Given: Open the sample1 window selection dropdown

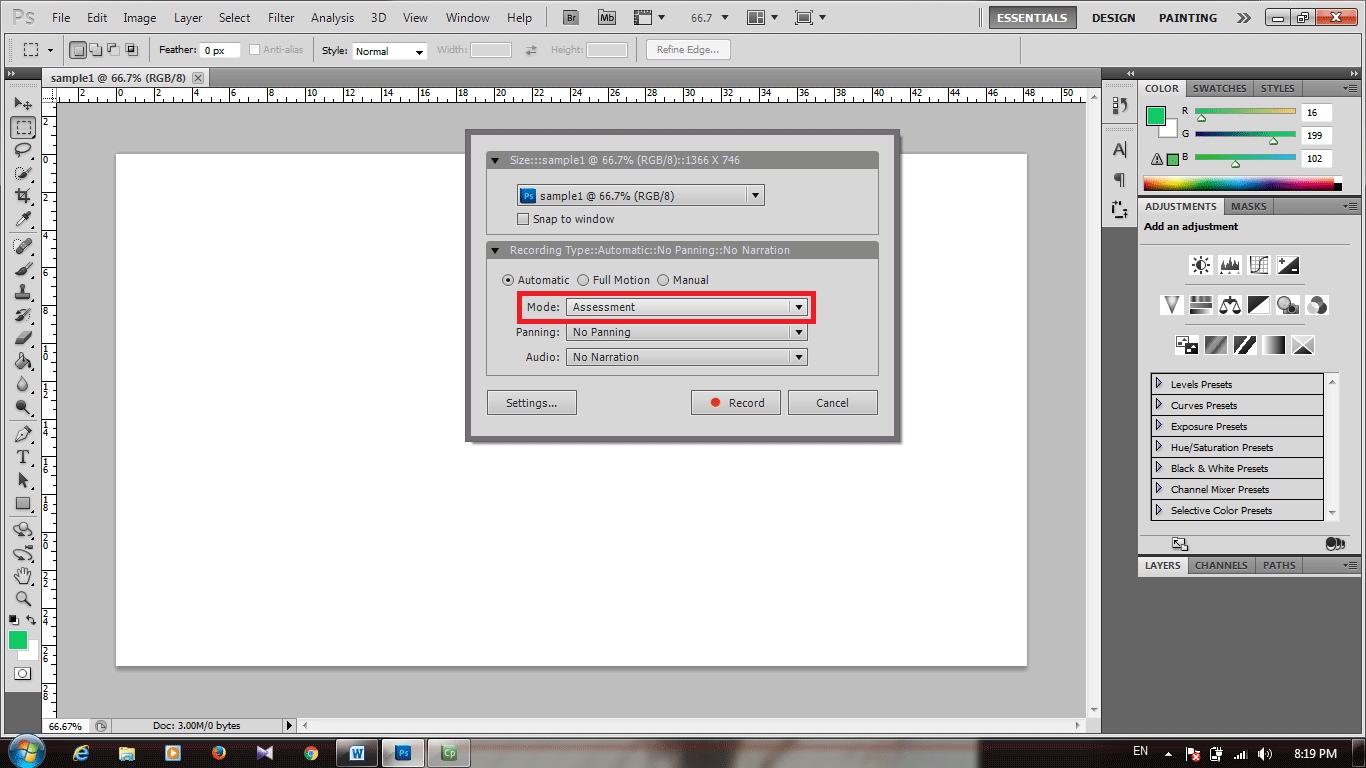Looking at the screenshot, I should coord(641,196).
